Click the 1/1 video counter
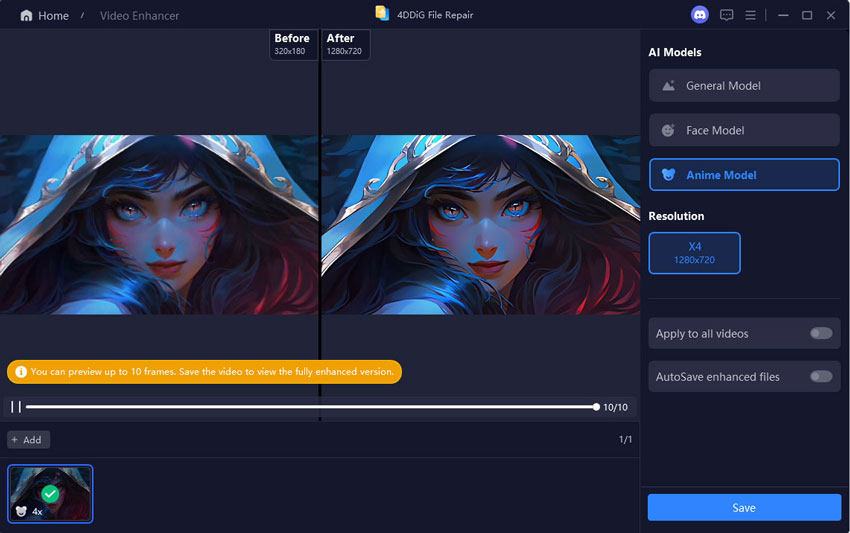This screenshot has width=850, height=533. 625,439
